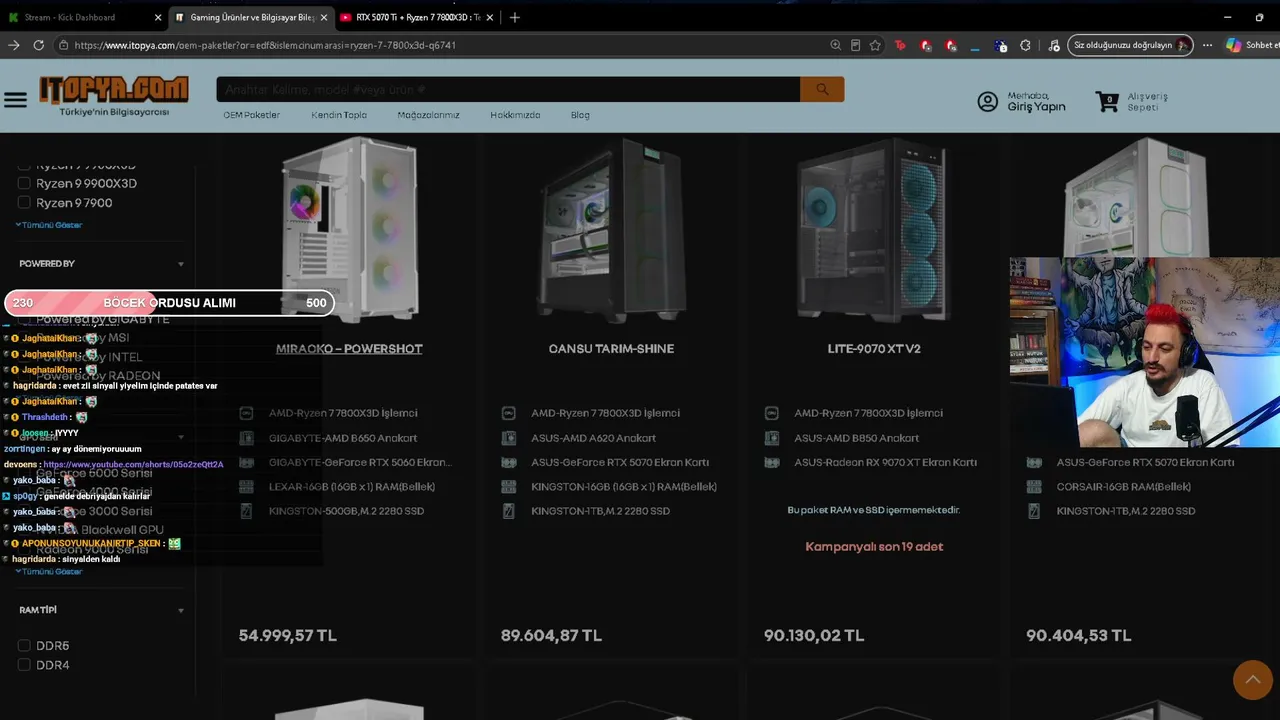Click the Kampanyalı son 19 adet text
The image size is (1280, 720).
pos(874,547)
